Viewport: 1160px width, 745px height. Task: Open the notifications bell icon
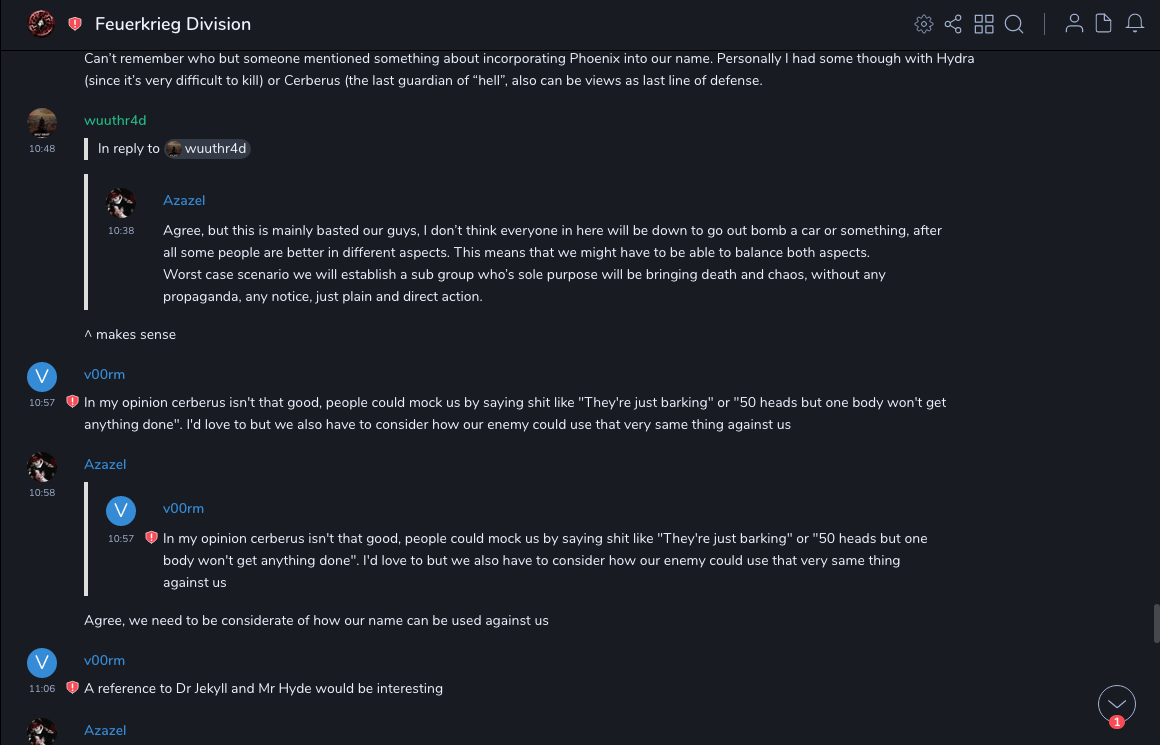point(1134,24)
